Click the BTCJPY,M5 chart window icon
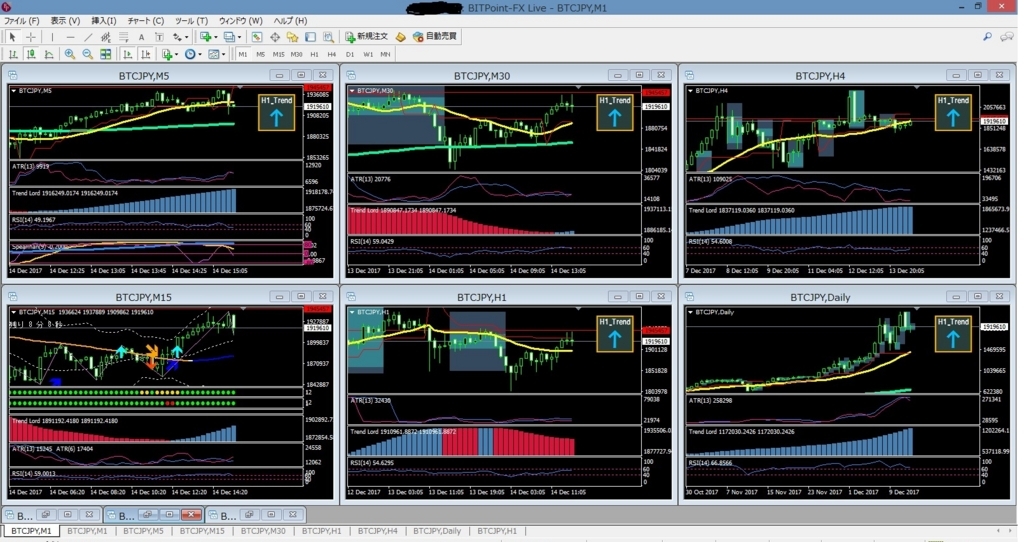1024x542 pixels. click(12, 75)
